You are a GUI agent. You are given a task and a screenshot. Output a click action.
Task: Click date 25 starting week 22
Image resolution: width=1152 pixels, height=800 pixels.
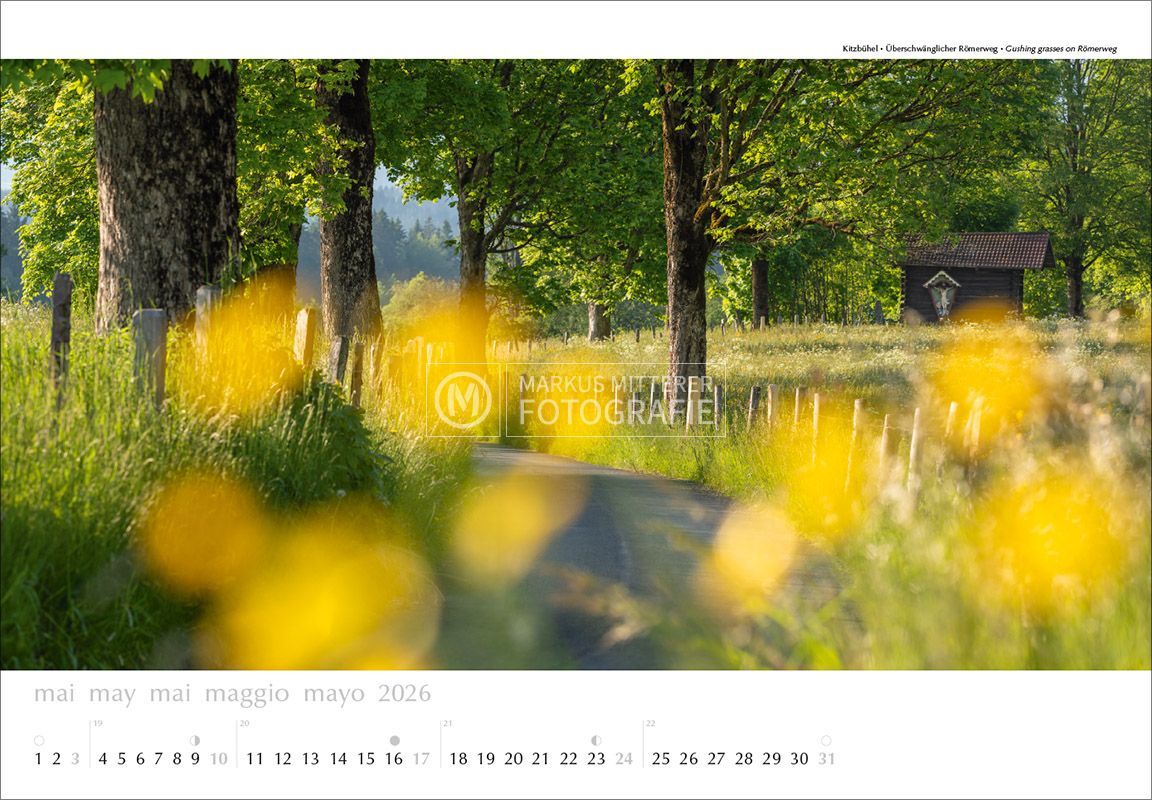(662, 758)
